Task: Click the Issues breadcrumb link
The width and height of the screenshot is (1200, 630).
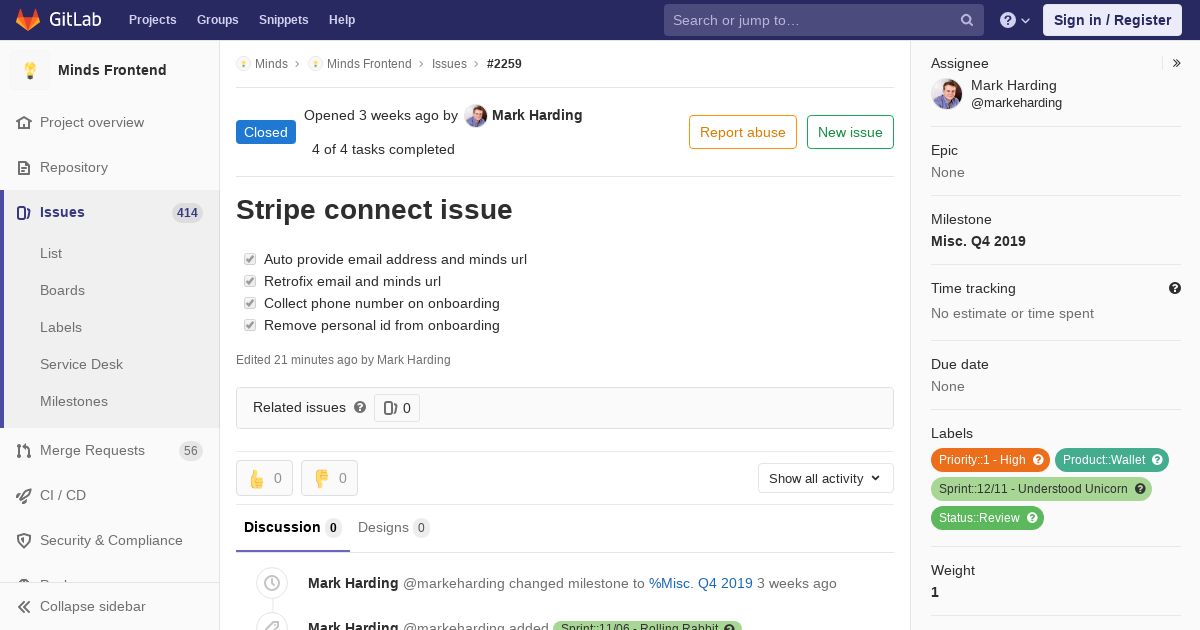Action: click(449, 64)
